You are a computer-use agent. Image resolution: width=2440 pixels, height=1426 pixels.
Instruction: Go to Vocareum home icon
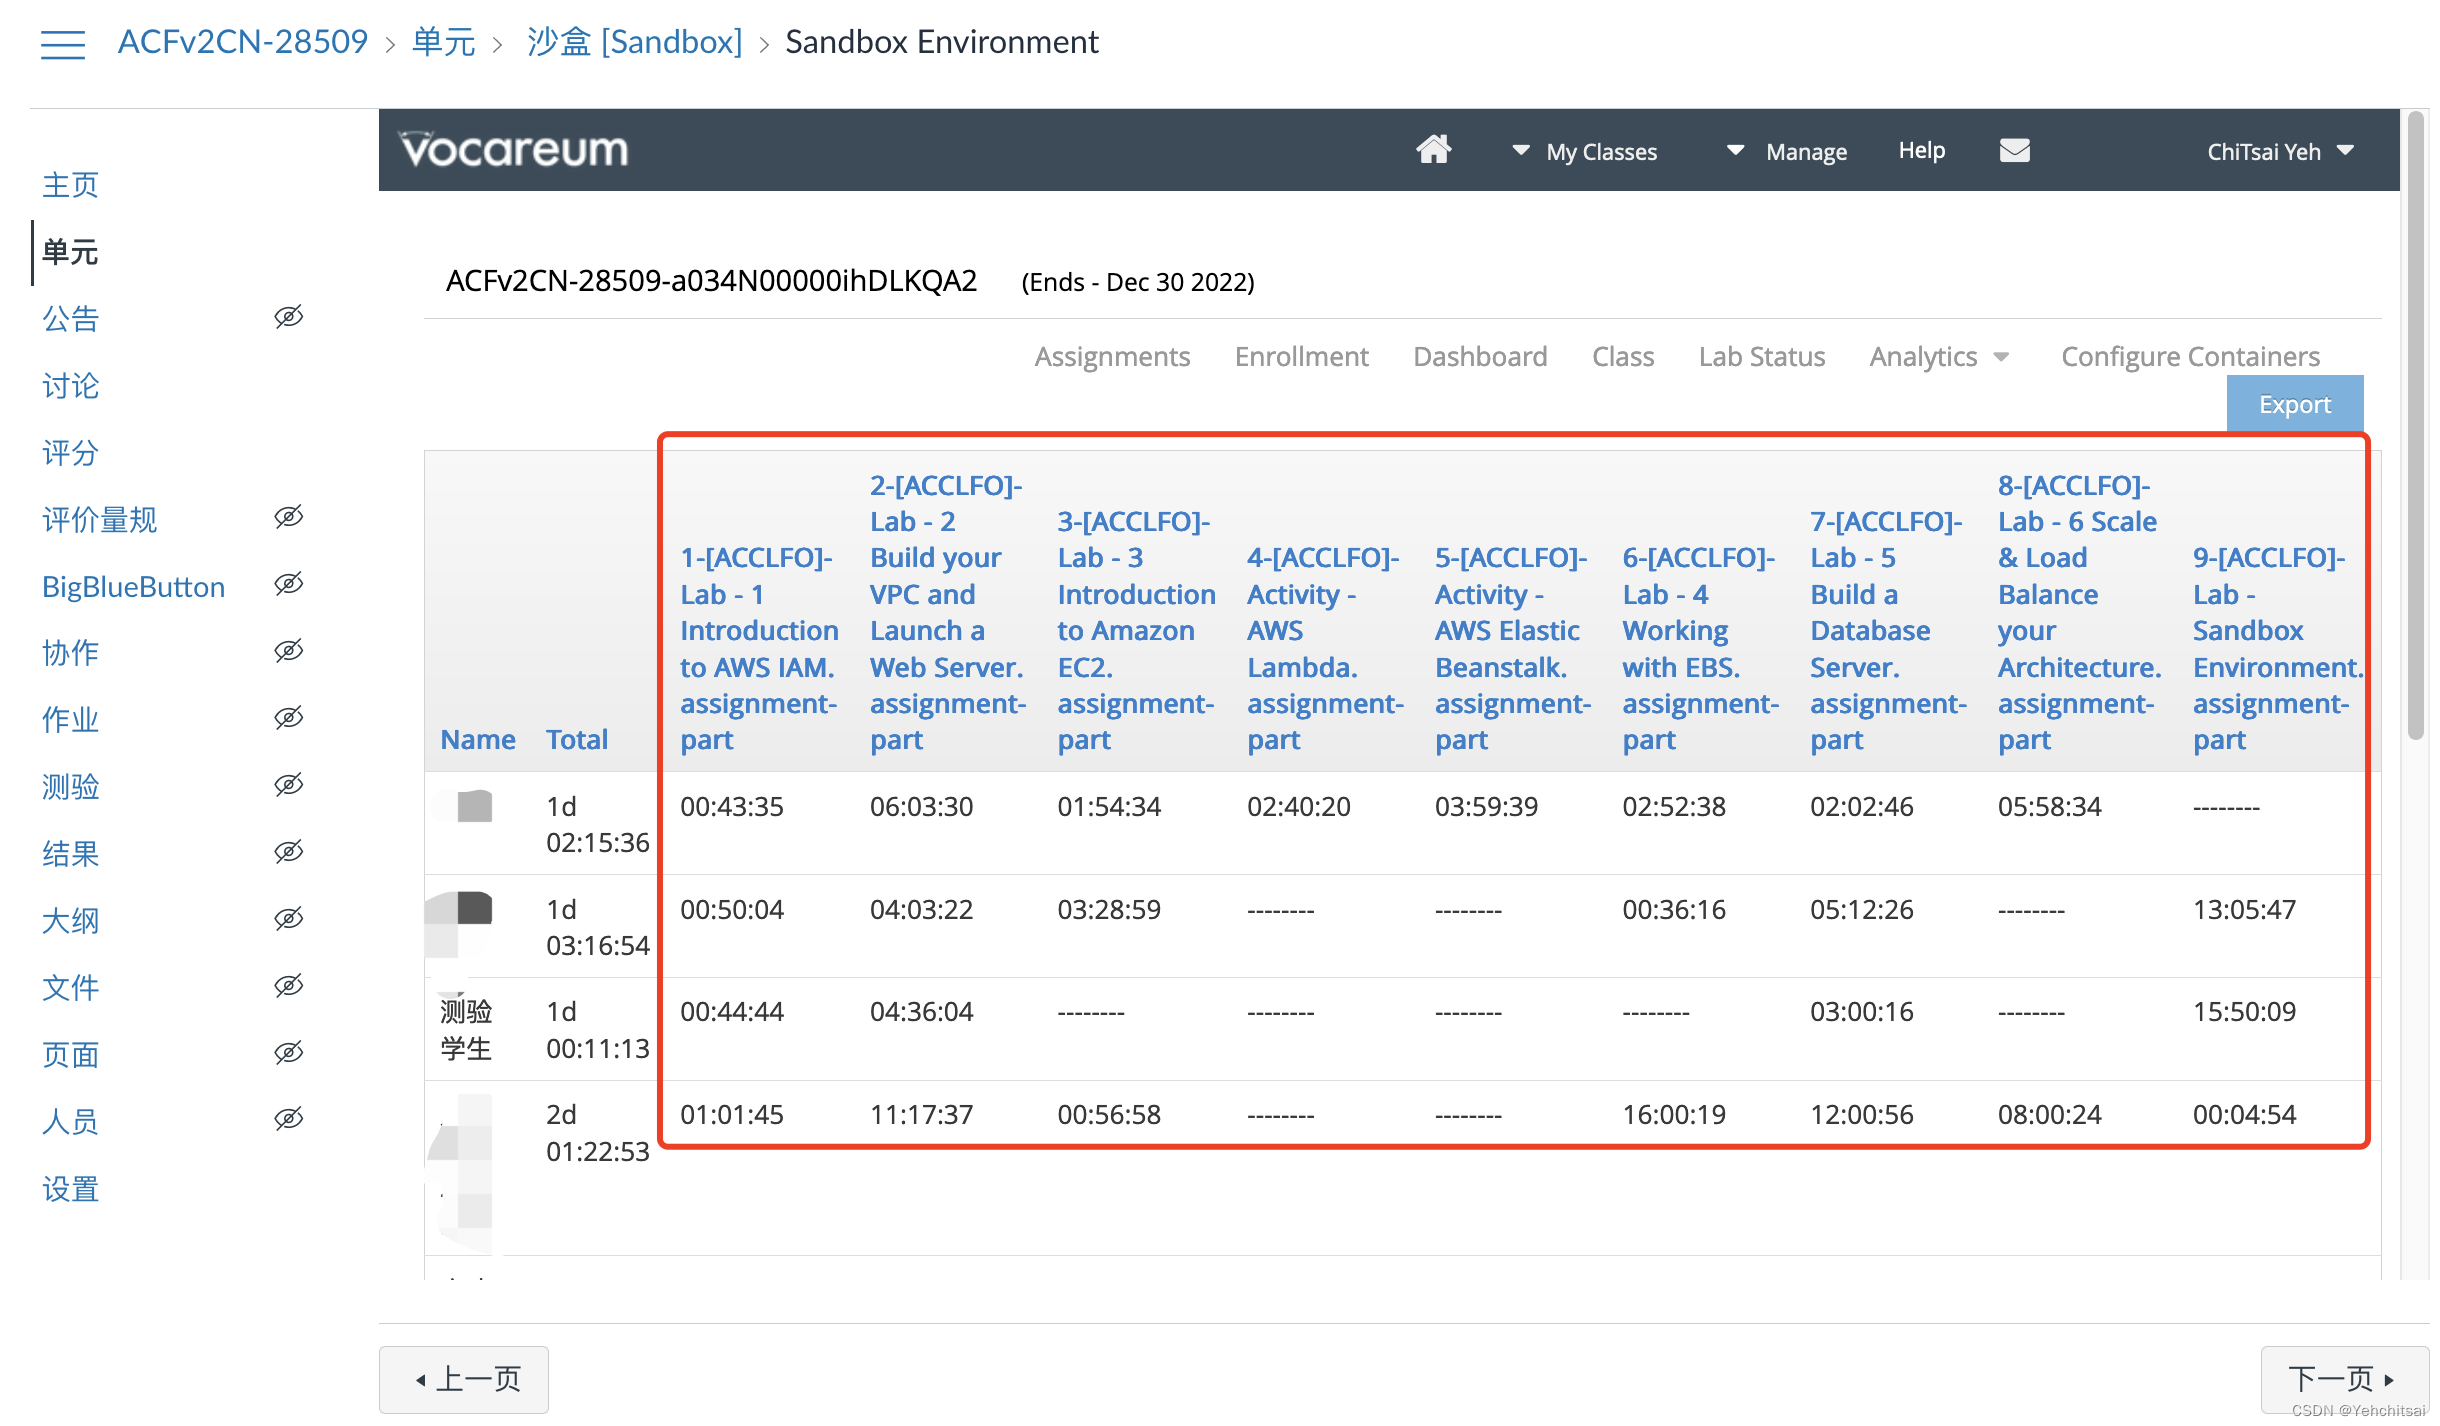tap(1433, 150)
